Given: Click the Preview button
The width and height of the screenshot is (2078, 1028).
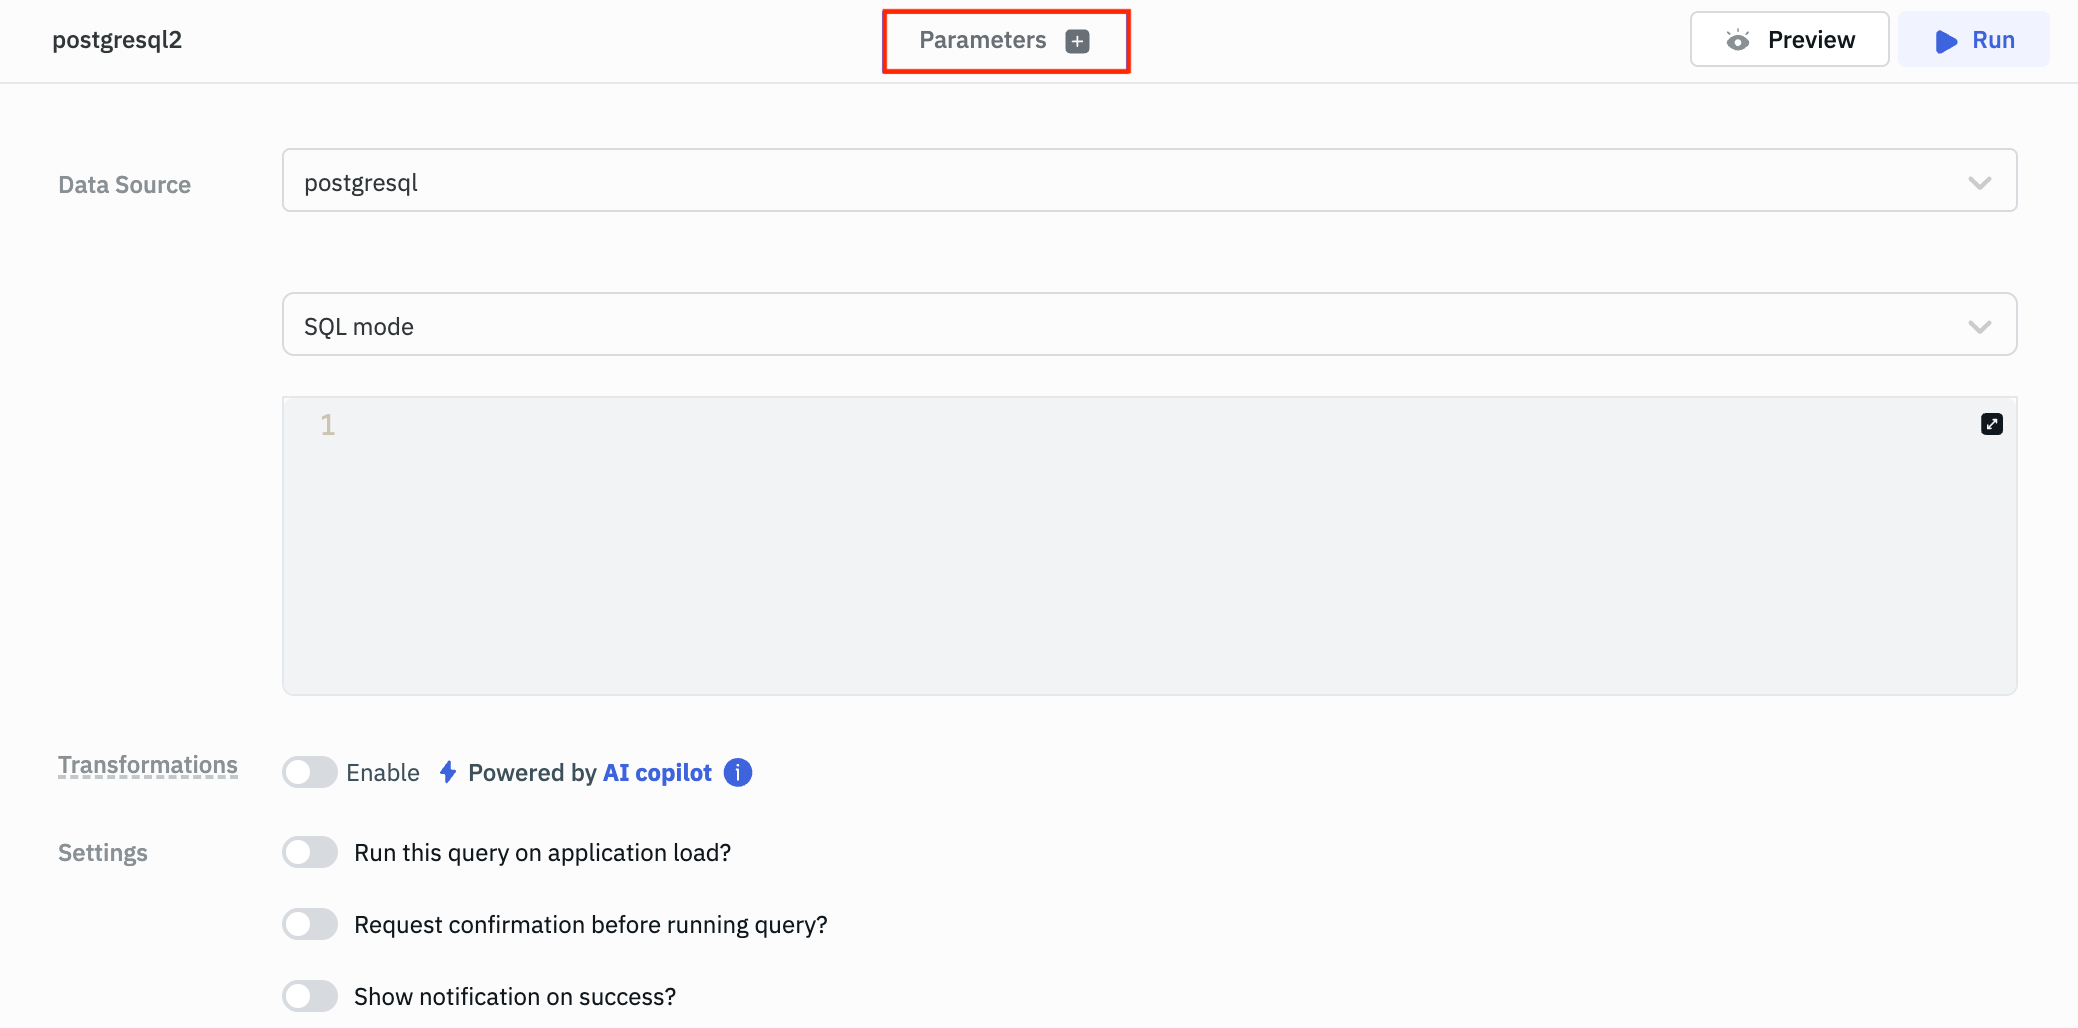Looking at the screenshot, I should [x=1789, y=40].
